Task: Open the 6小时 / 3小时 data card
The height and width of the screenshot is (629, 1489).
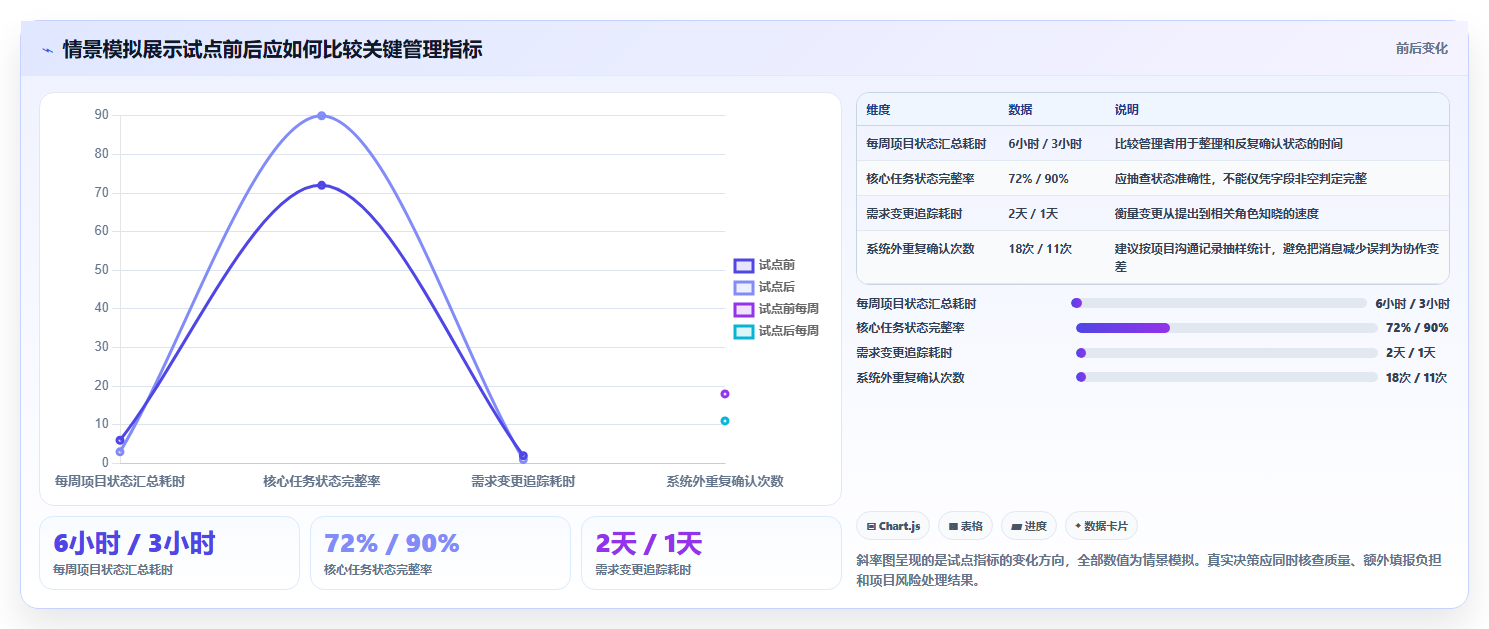Action: [x=169, y=553]
